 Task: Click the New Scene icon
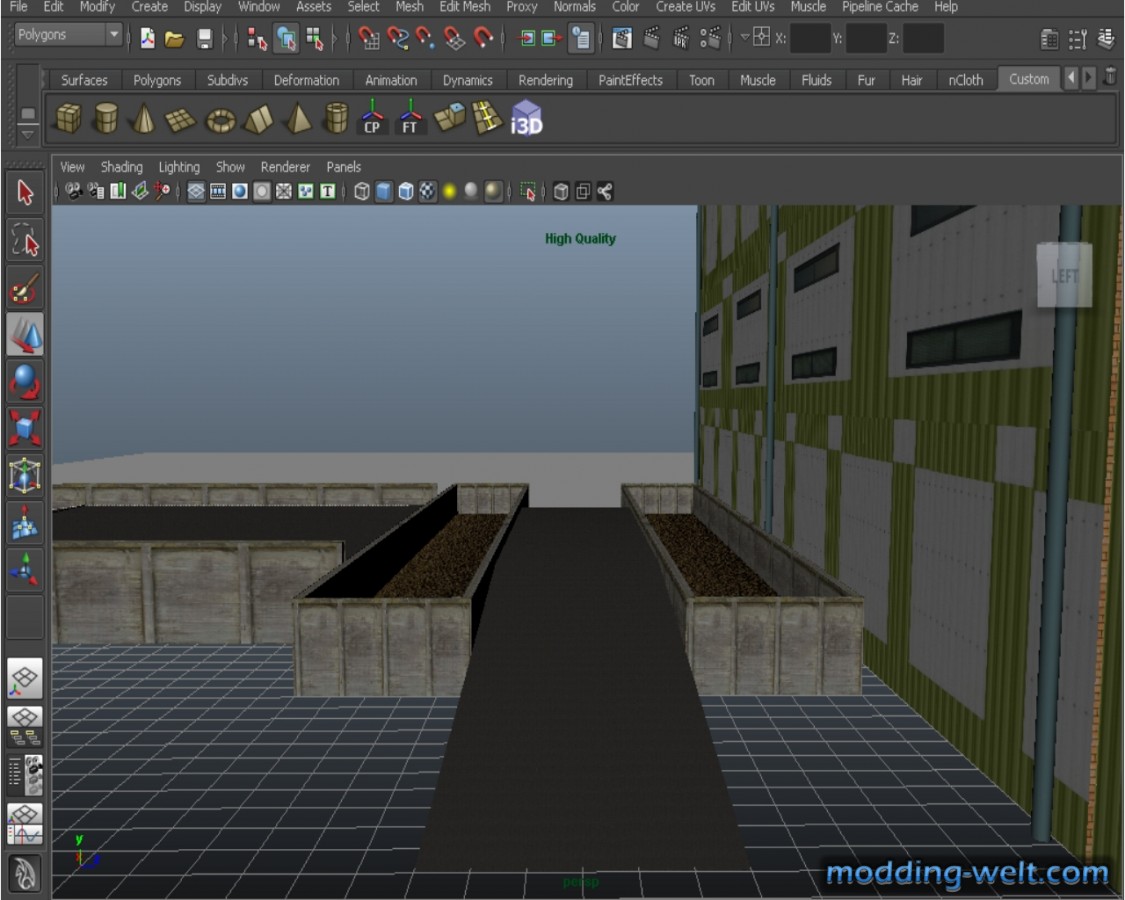click(147, 38)
